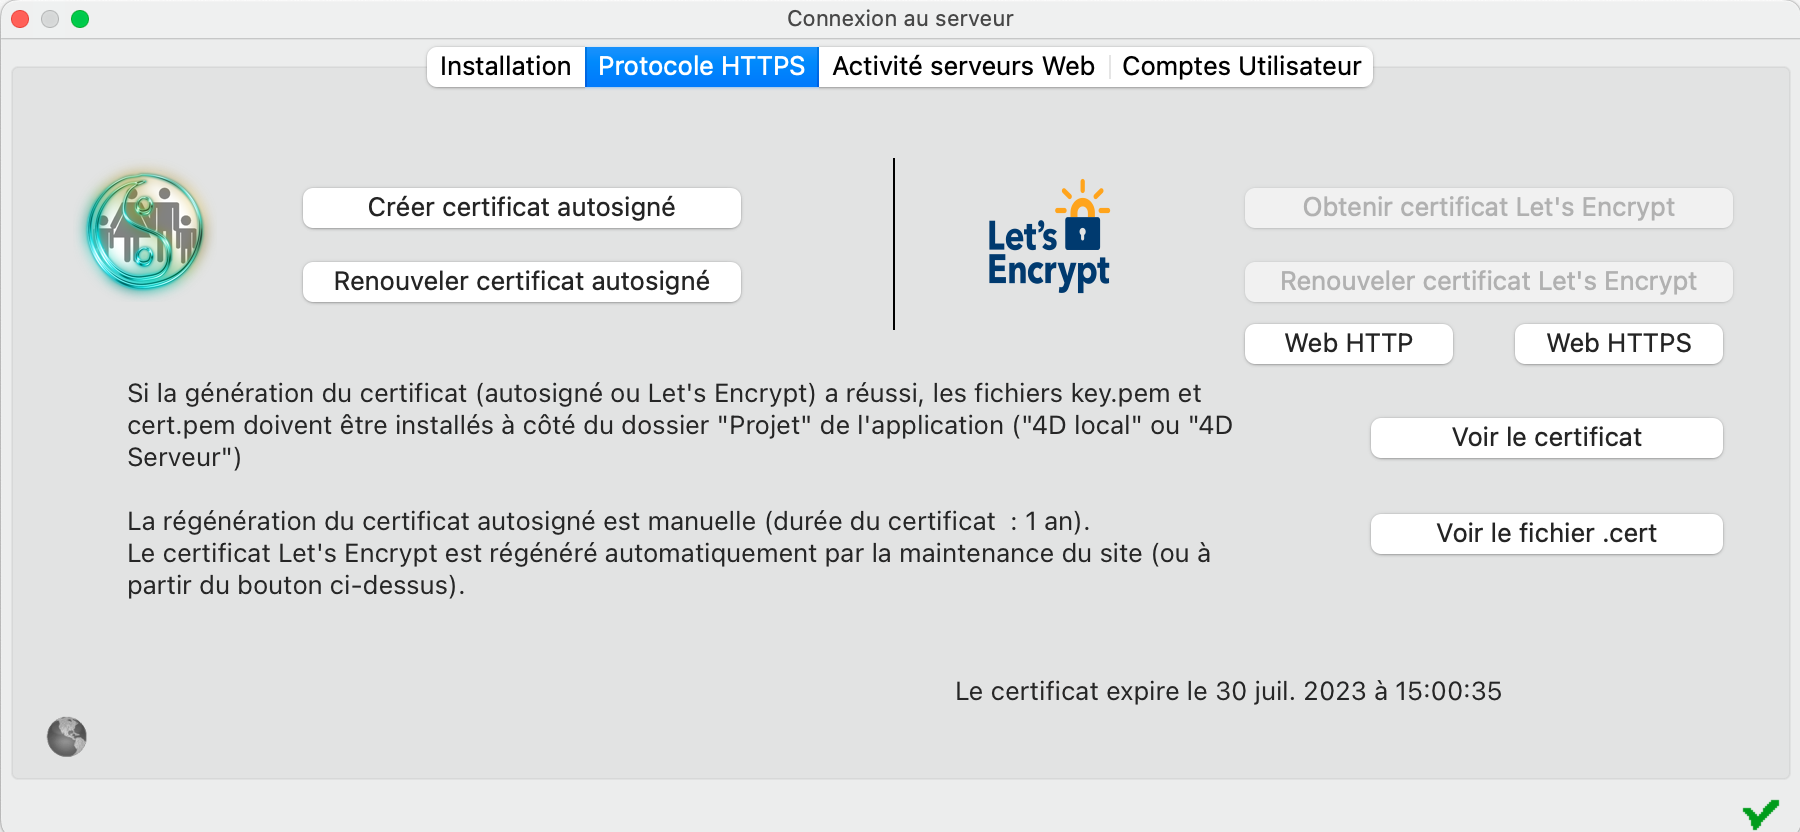
Task: Click the green checkmark validation icon
Action: pos(1761,814)
